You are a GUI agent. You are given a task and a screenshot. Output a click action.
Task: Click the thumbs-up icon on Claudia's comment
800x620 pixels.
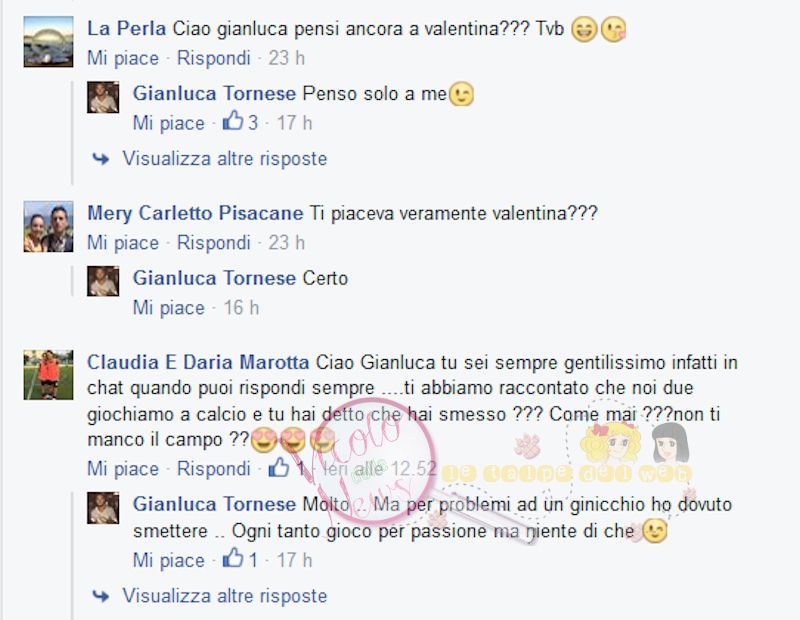click(x=279, y=467)
